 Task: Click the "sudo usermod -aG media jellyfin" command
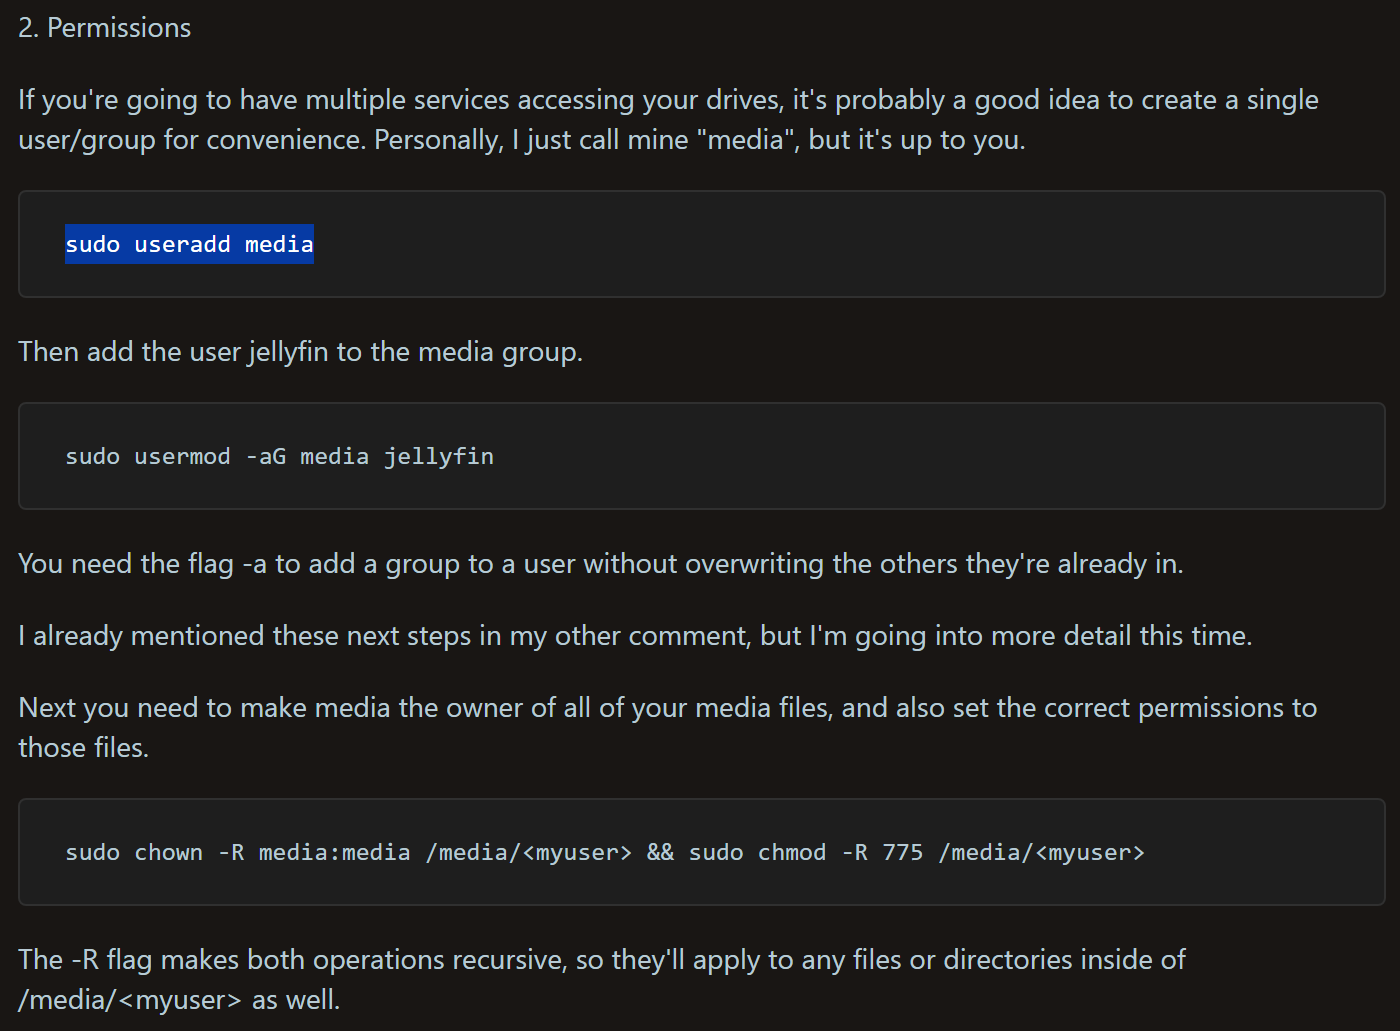pyautogui.click(x=280, y=456)
